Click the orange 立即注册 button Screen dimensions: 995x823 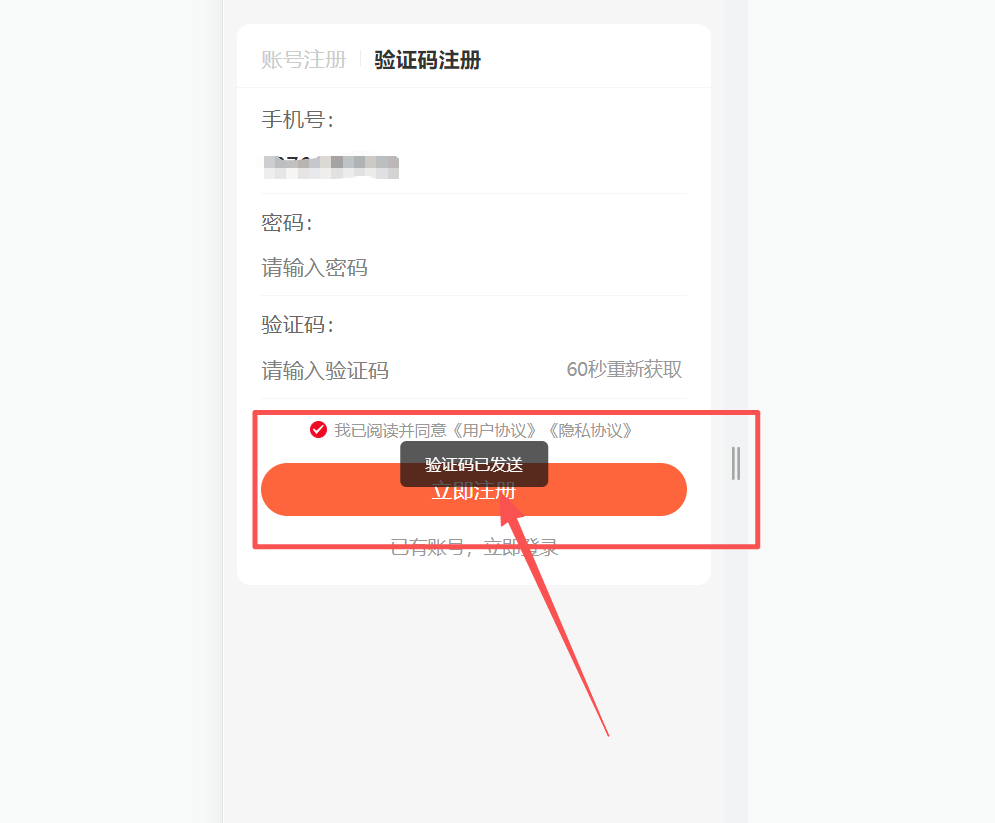[473, 489]
